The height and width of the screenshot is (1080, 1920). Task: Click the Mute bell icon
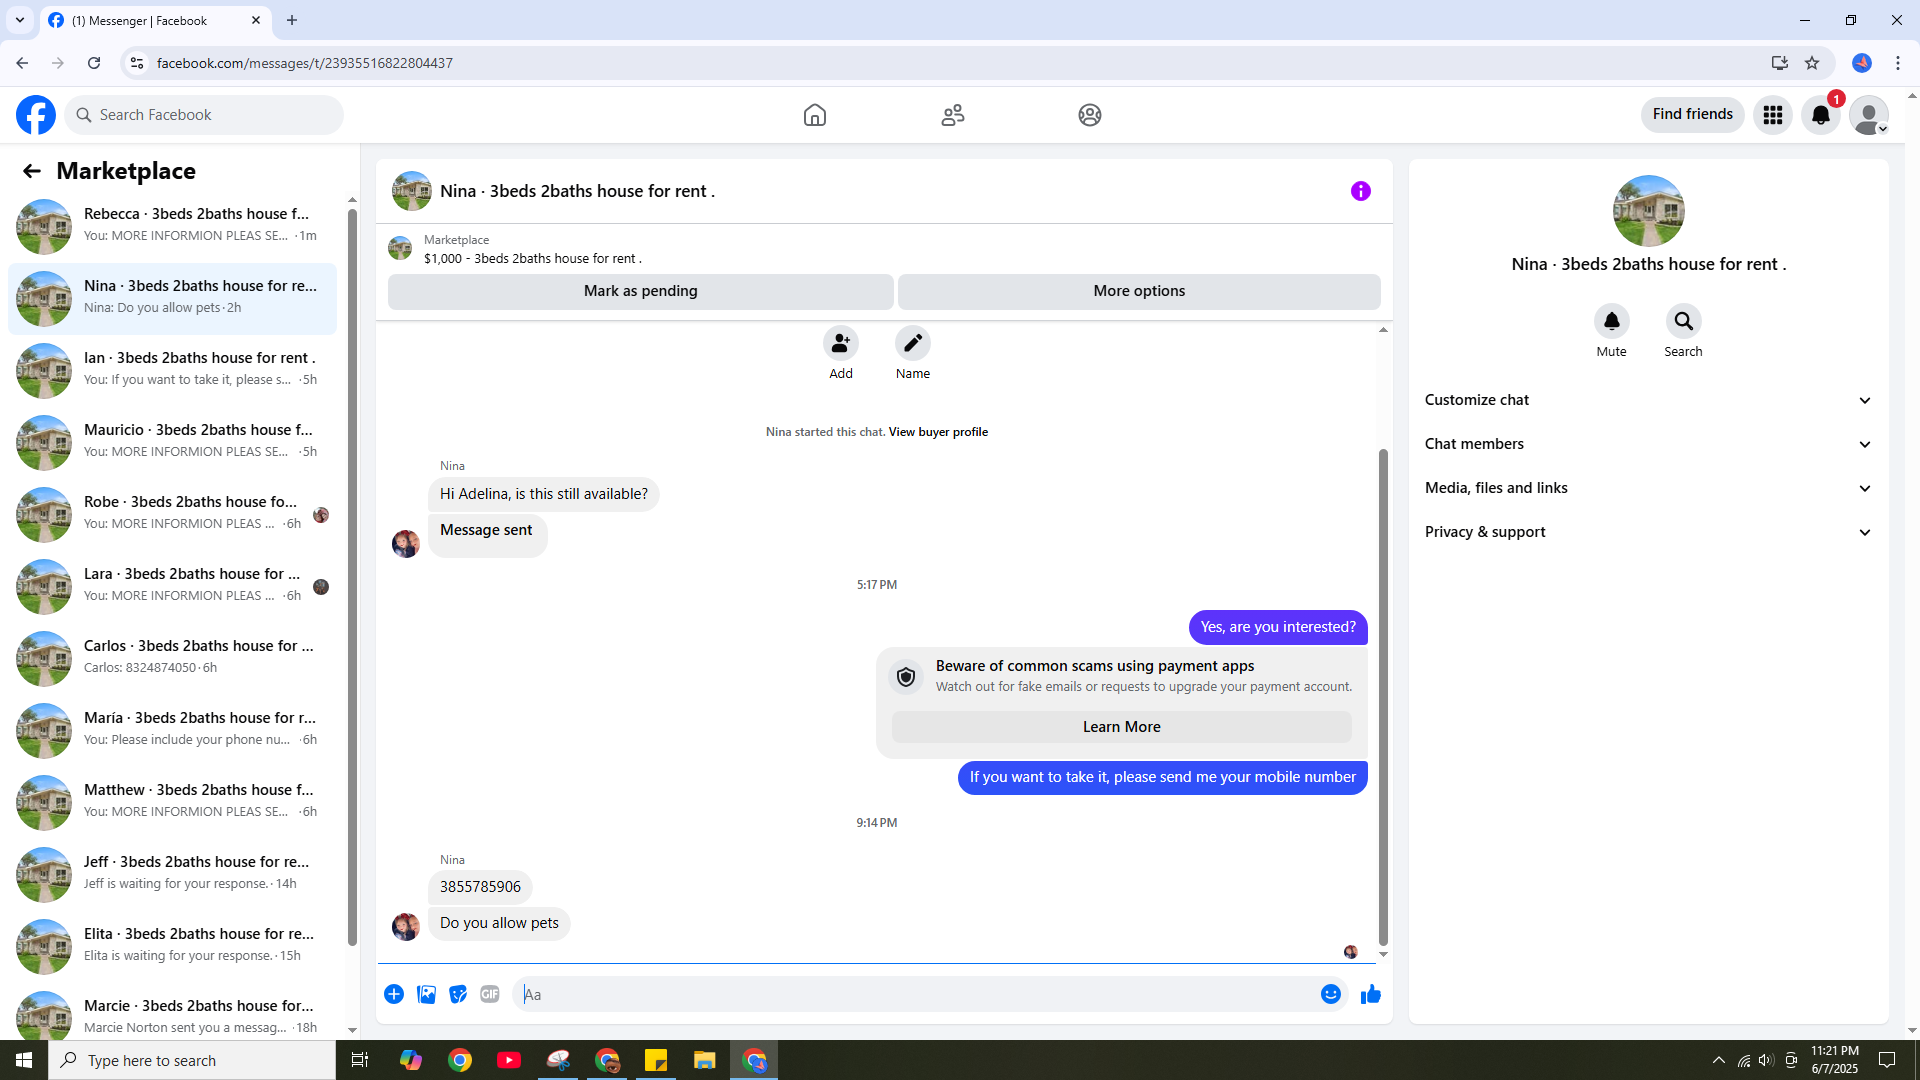(1611, 321)
